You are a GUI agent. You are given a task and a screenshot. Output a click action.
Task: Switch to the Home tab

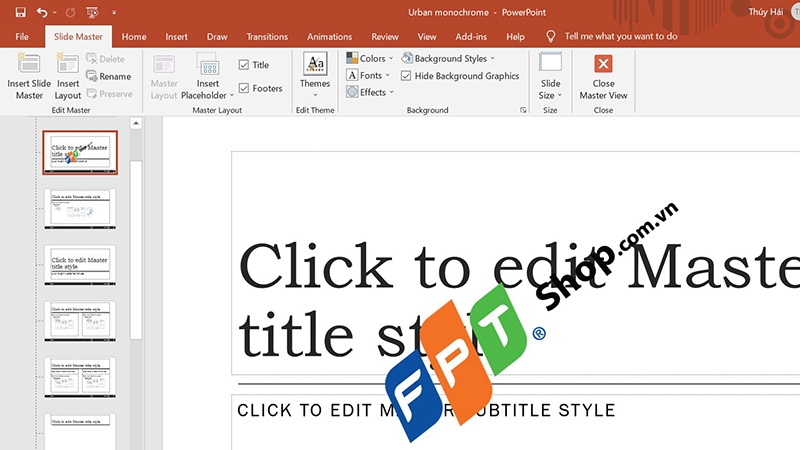point(134,37)
